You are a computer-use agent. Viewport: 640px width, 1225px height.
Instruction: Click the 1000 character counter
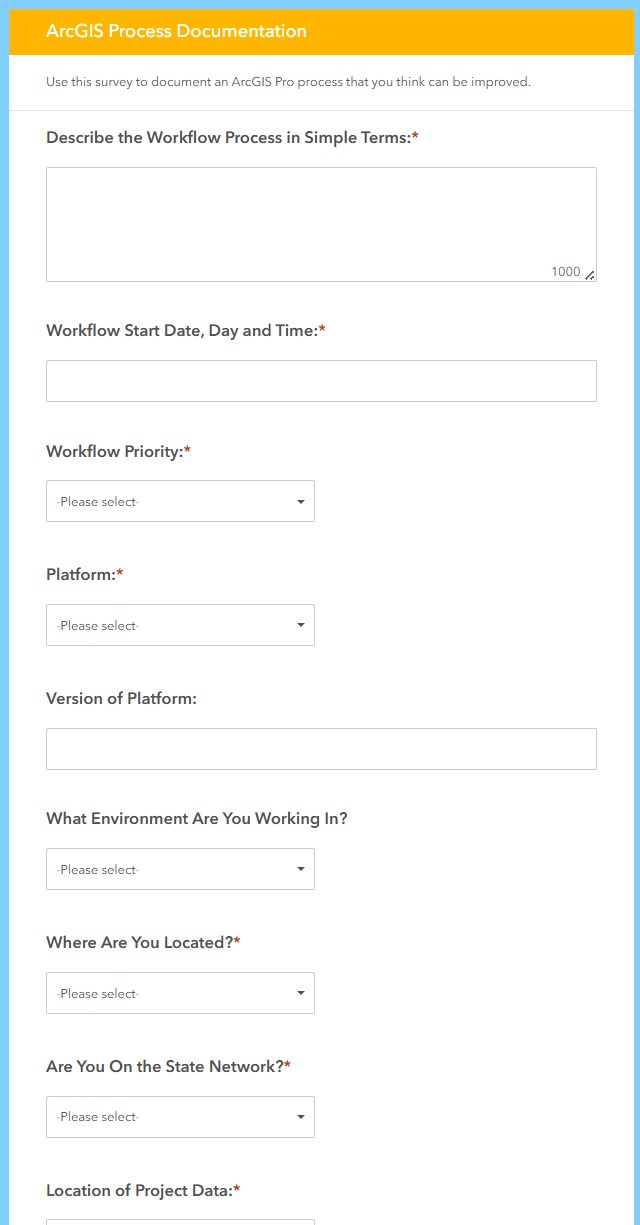pos(565,272)
